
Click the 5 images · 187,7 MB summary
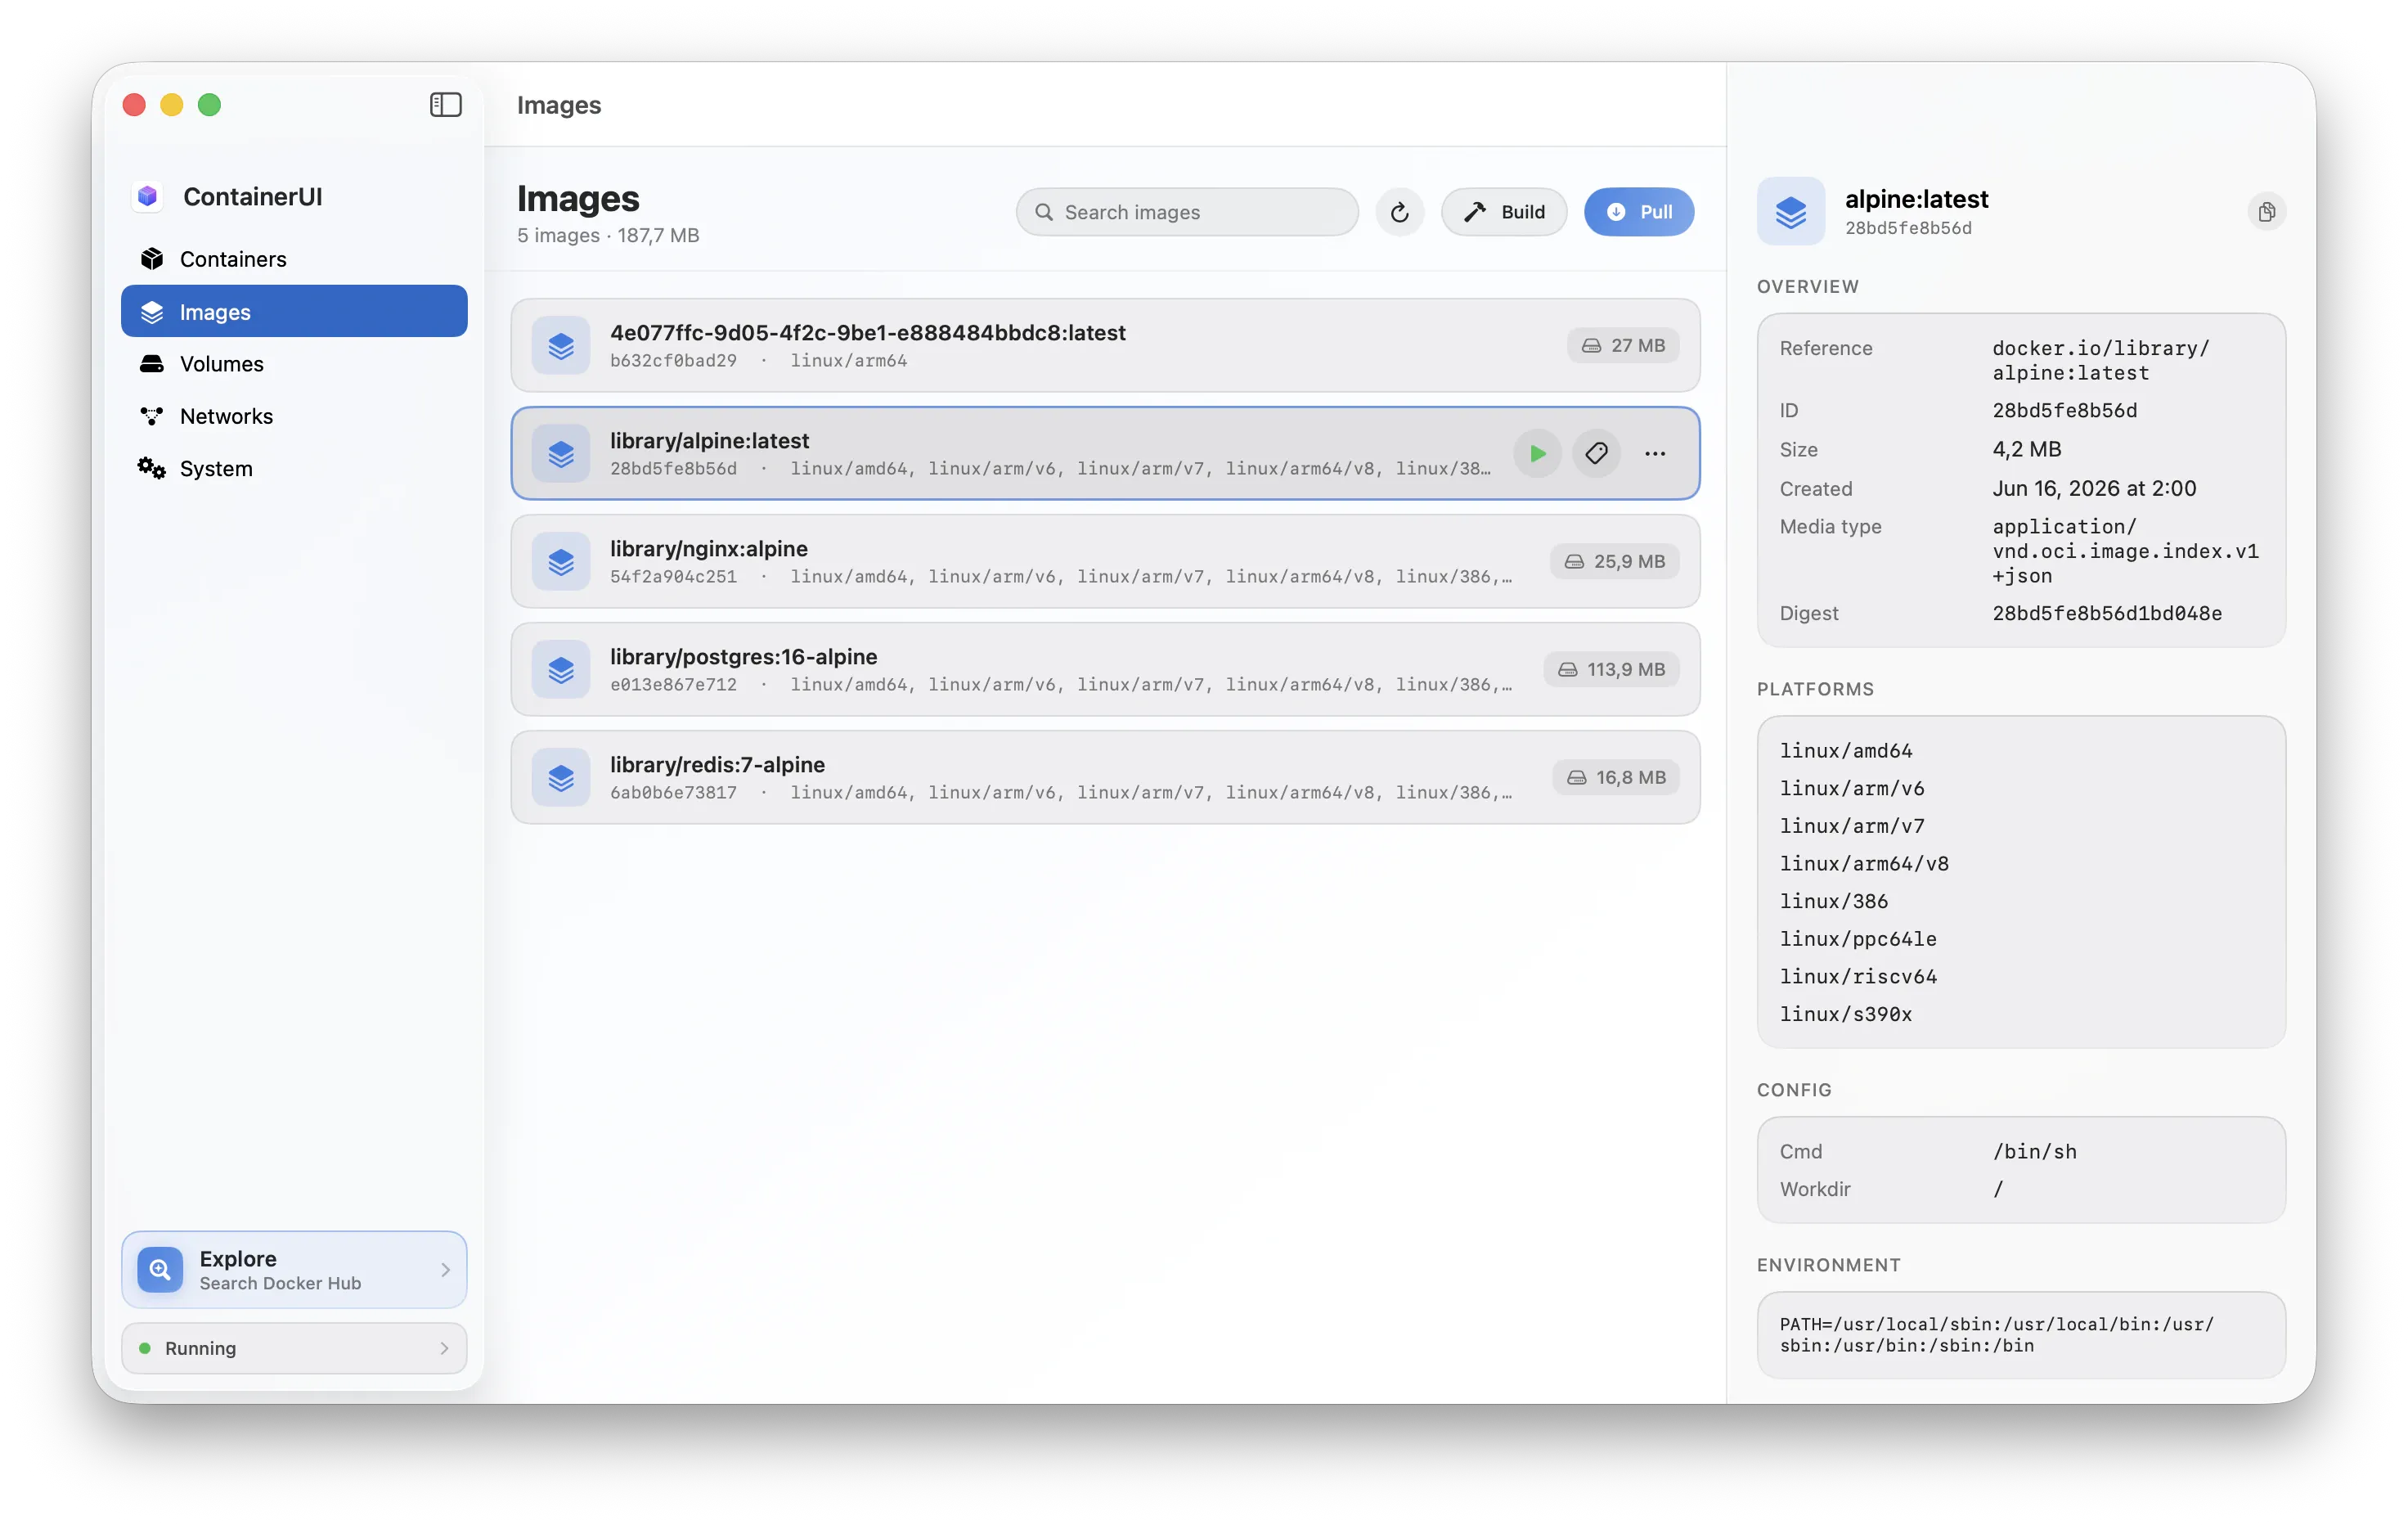click(x=608, y=236)
